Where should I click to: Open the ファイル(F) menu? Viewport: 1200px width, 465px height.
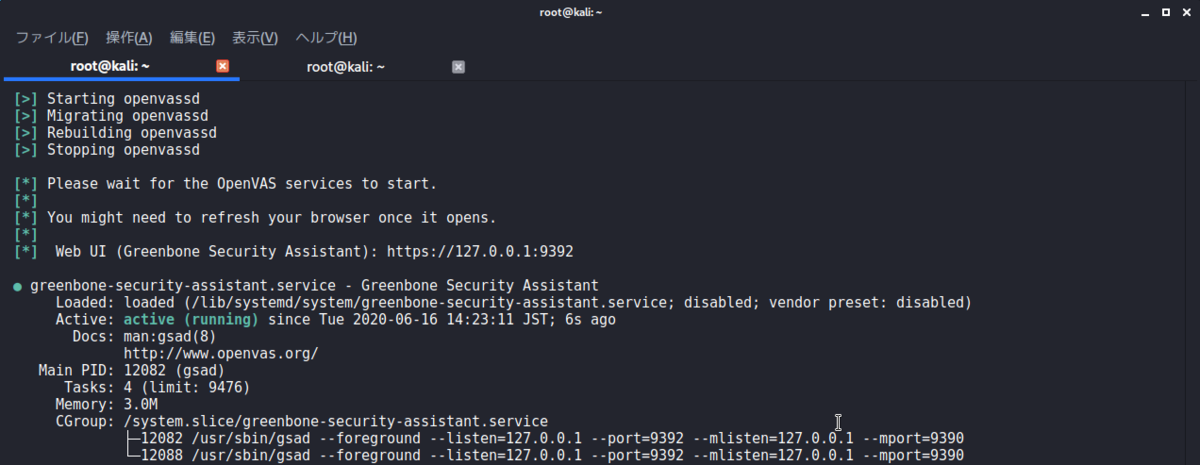52,38
